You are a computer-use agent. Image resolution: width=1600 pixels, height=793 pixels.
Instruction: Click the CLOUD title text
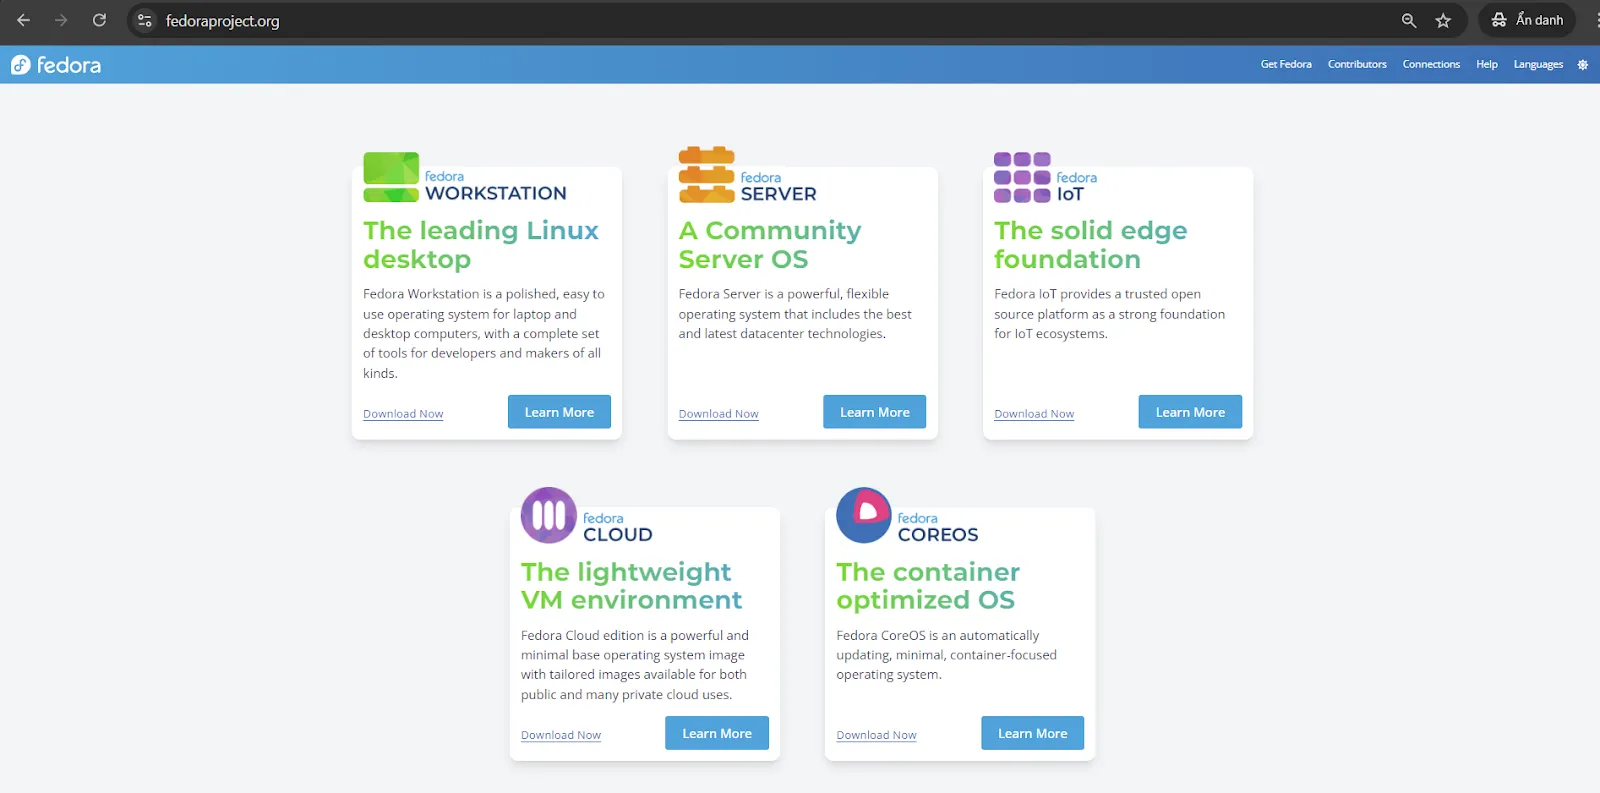(x=618, y=535)
